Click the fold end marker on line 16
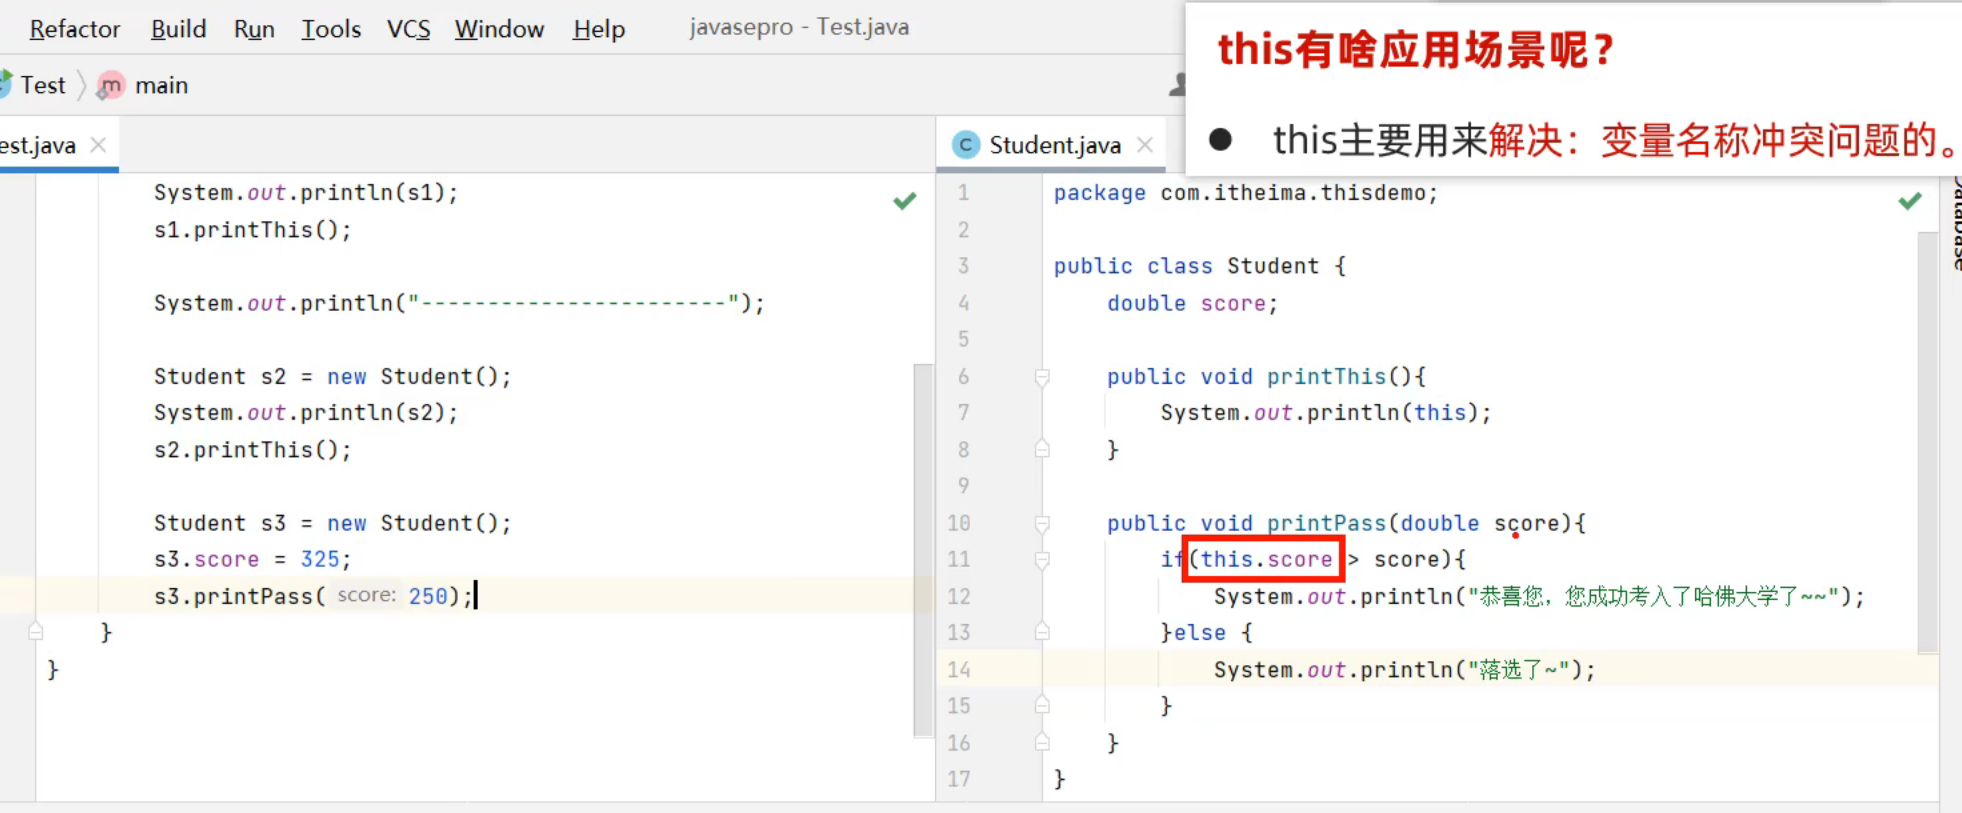 [x=1042, y=742]
